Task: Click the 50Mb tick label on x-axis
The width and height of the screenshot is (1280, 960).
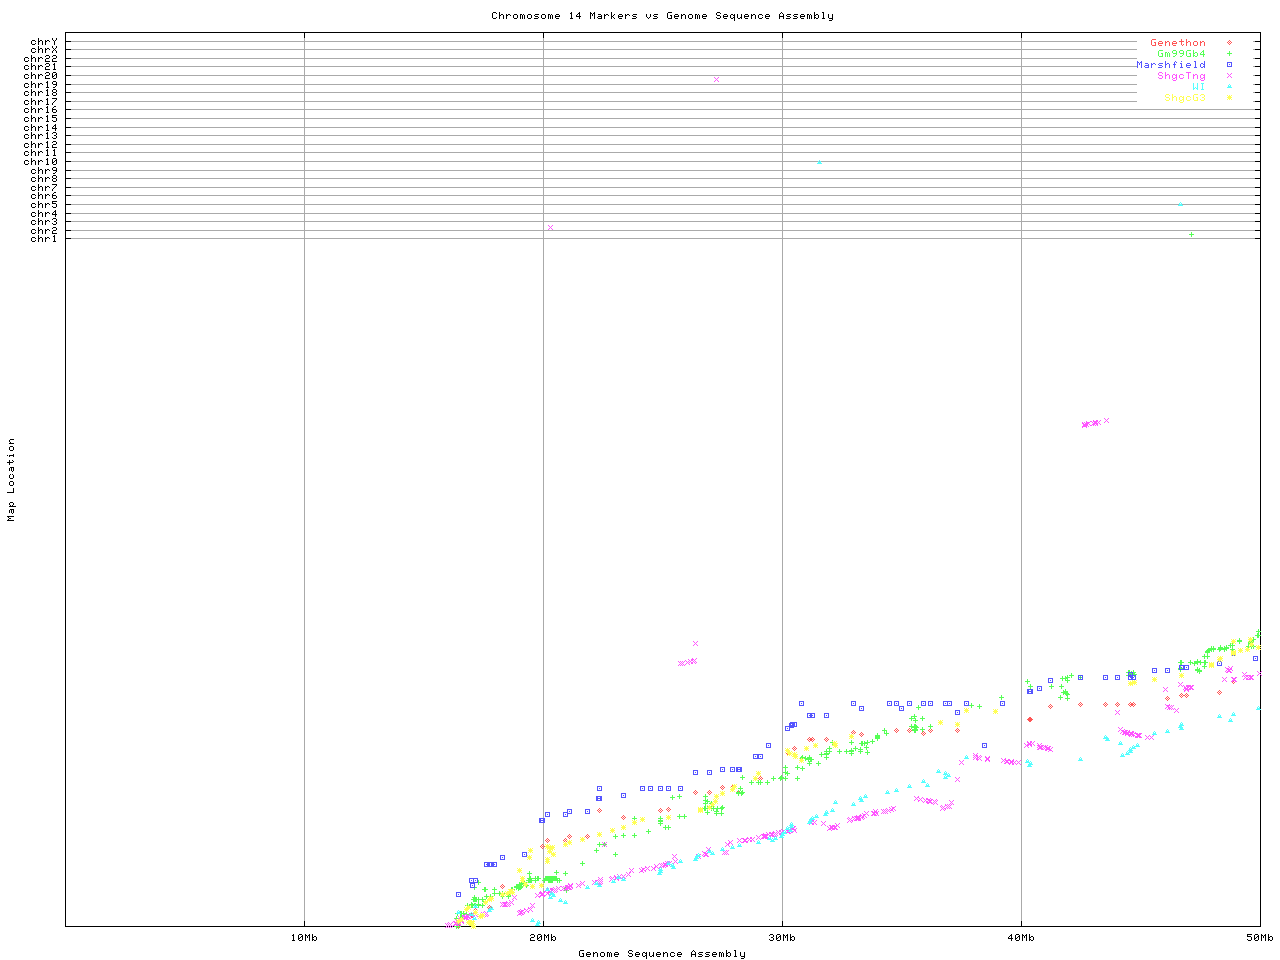Action: pos(1259,938)
